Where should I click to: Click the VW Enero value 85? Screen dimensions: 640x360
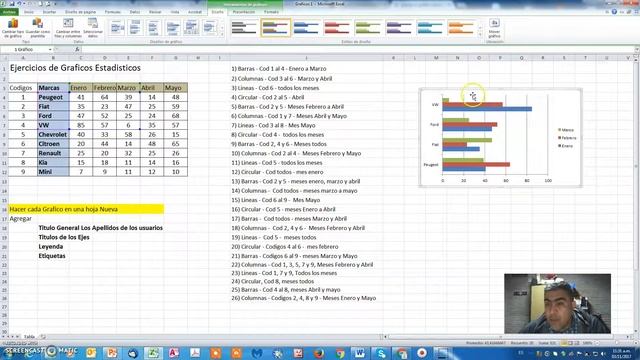81,125
